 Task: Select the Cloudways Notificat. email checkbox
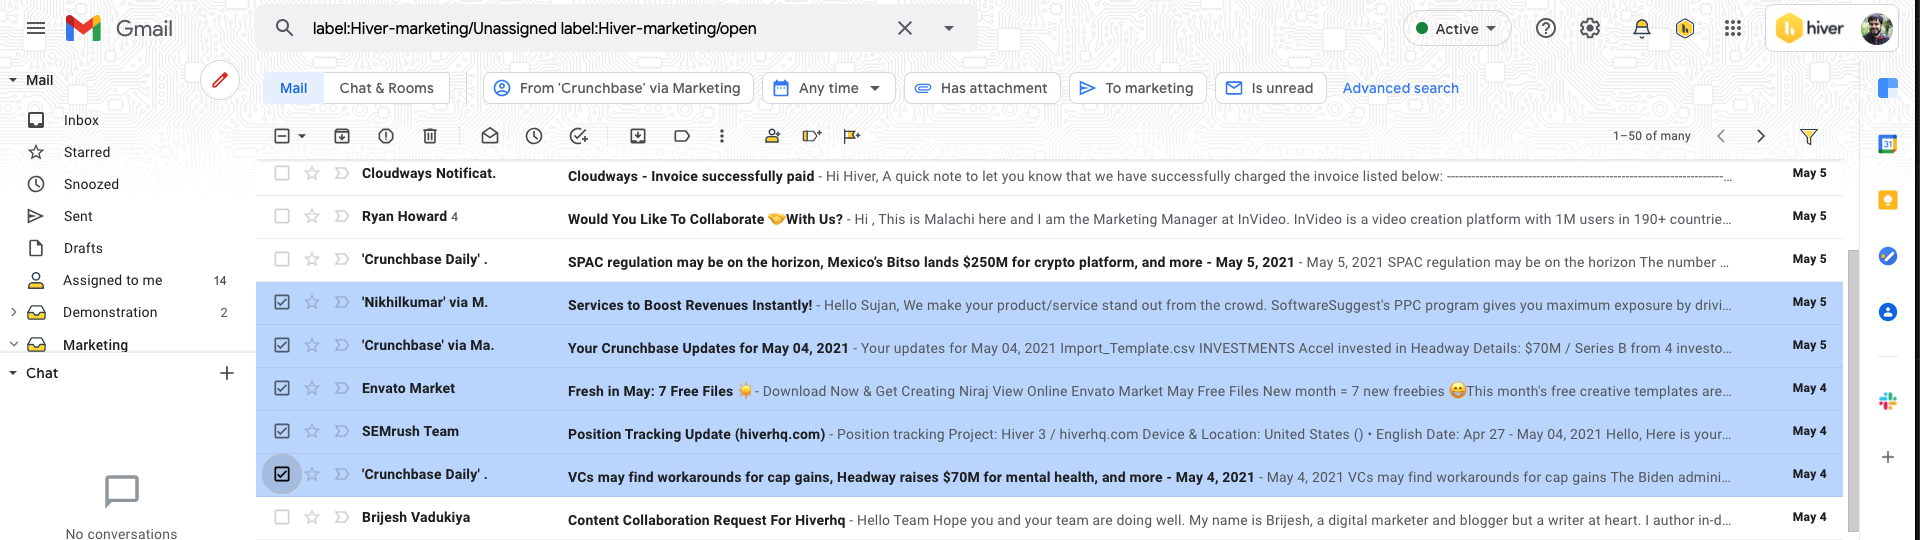pos(282,173)
